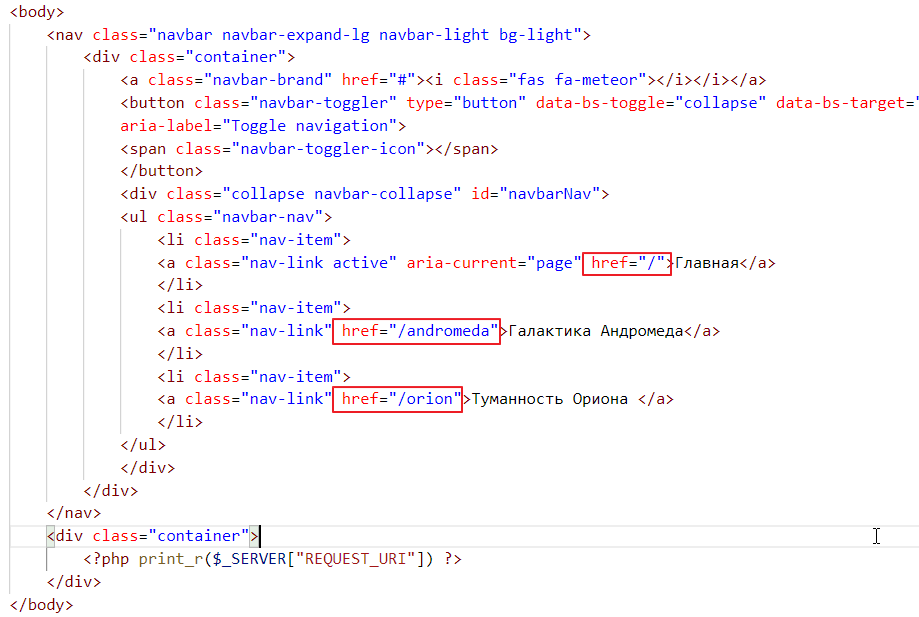This screenshot has height=617, width=919.
Task: Click the aria-current="page" attribute
Action: (494, 263)
